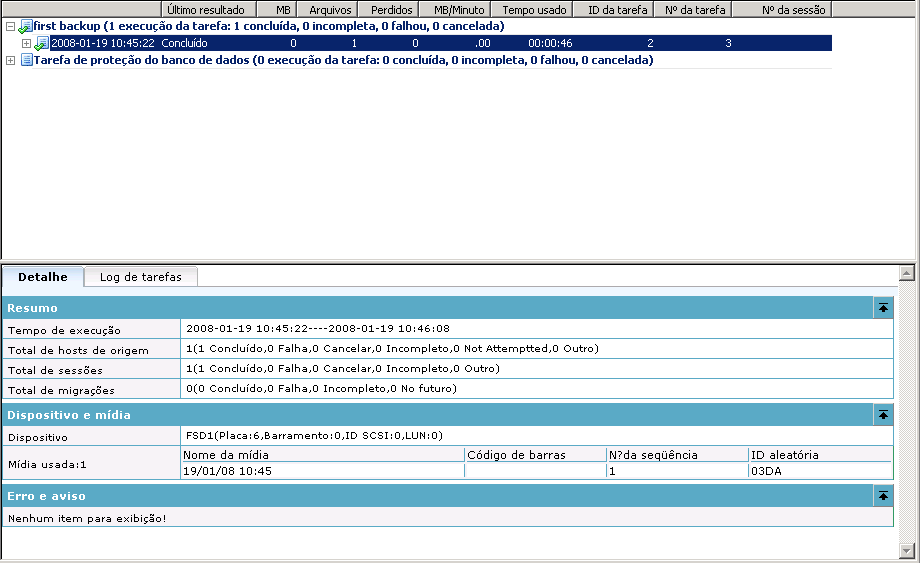Expand the 2008-01-19 10:45:22 job entry
Image resolution: width=920 pixels, height=563 pixels.
point(26,43)
